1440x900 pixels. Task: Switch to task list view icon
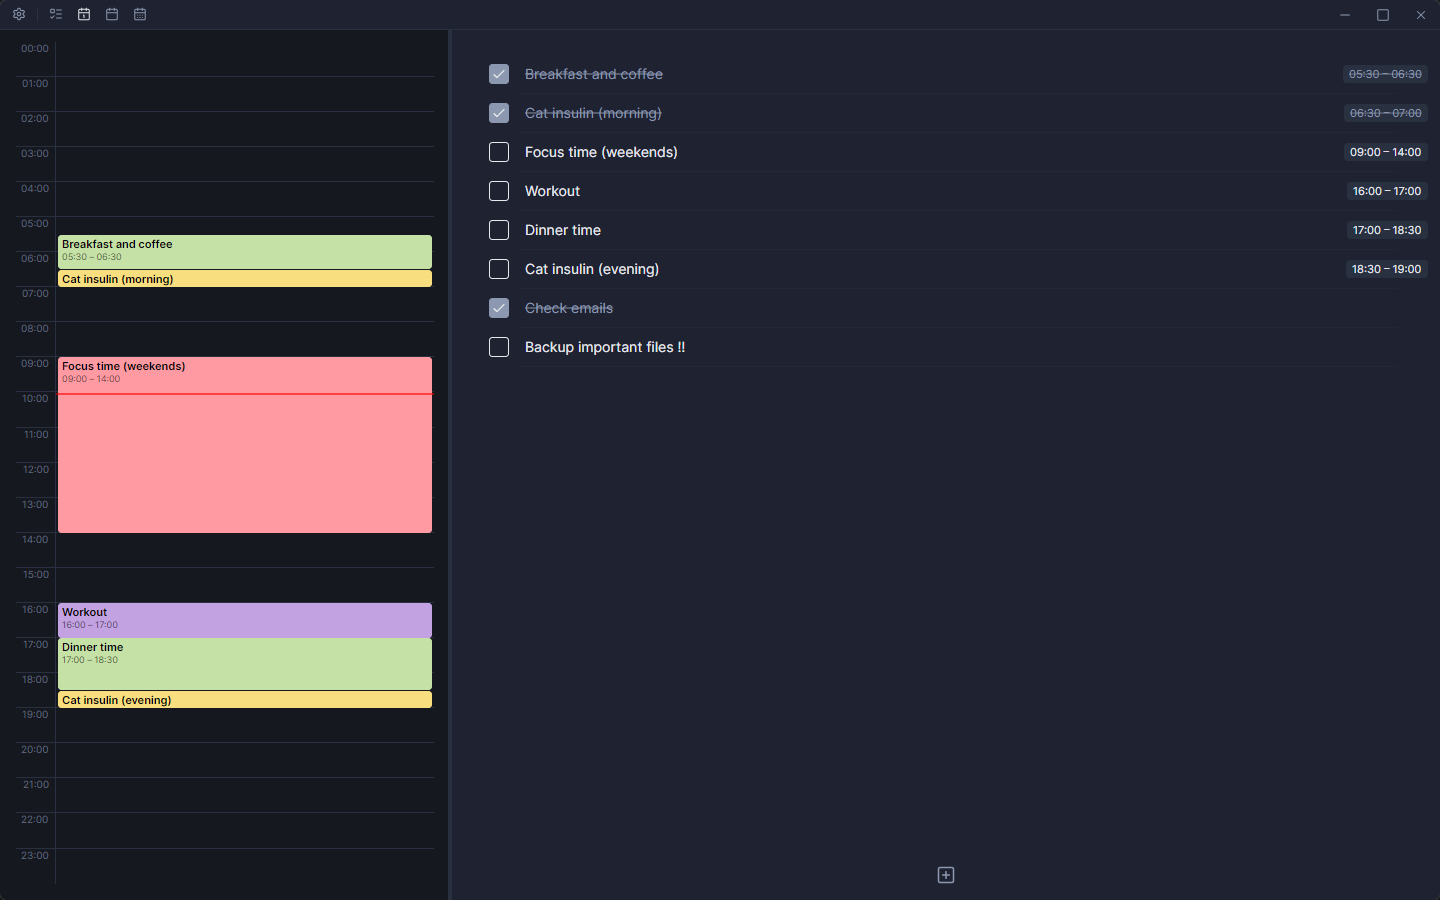tap(56, 15)
